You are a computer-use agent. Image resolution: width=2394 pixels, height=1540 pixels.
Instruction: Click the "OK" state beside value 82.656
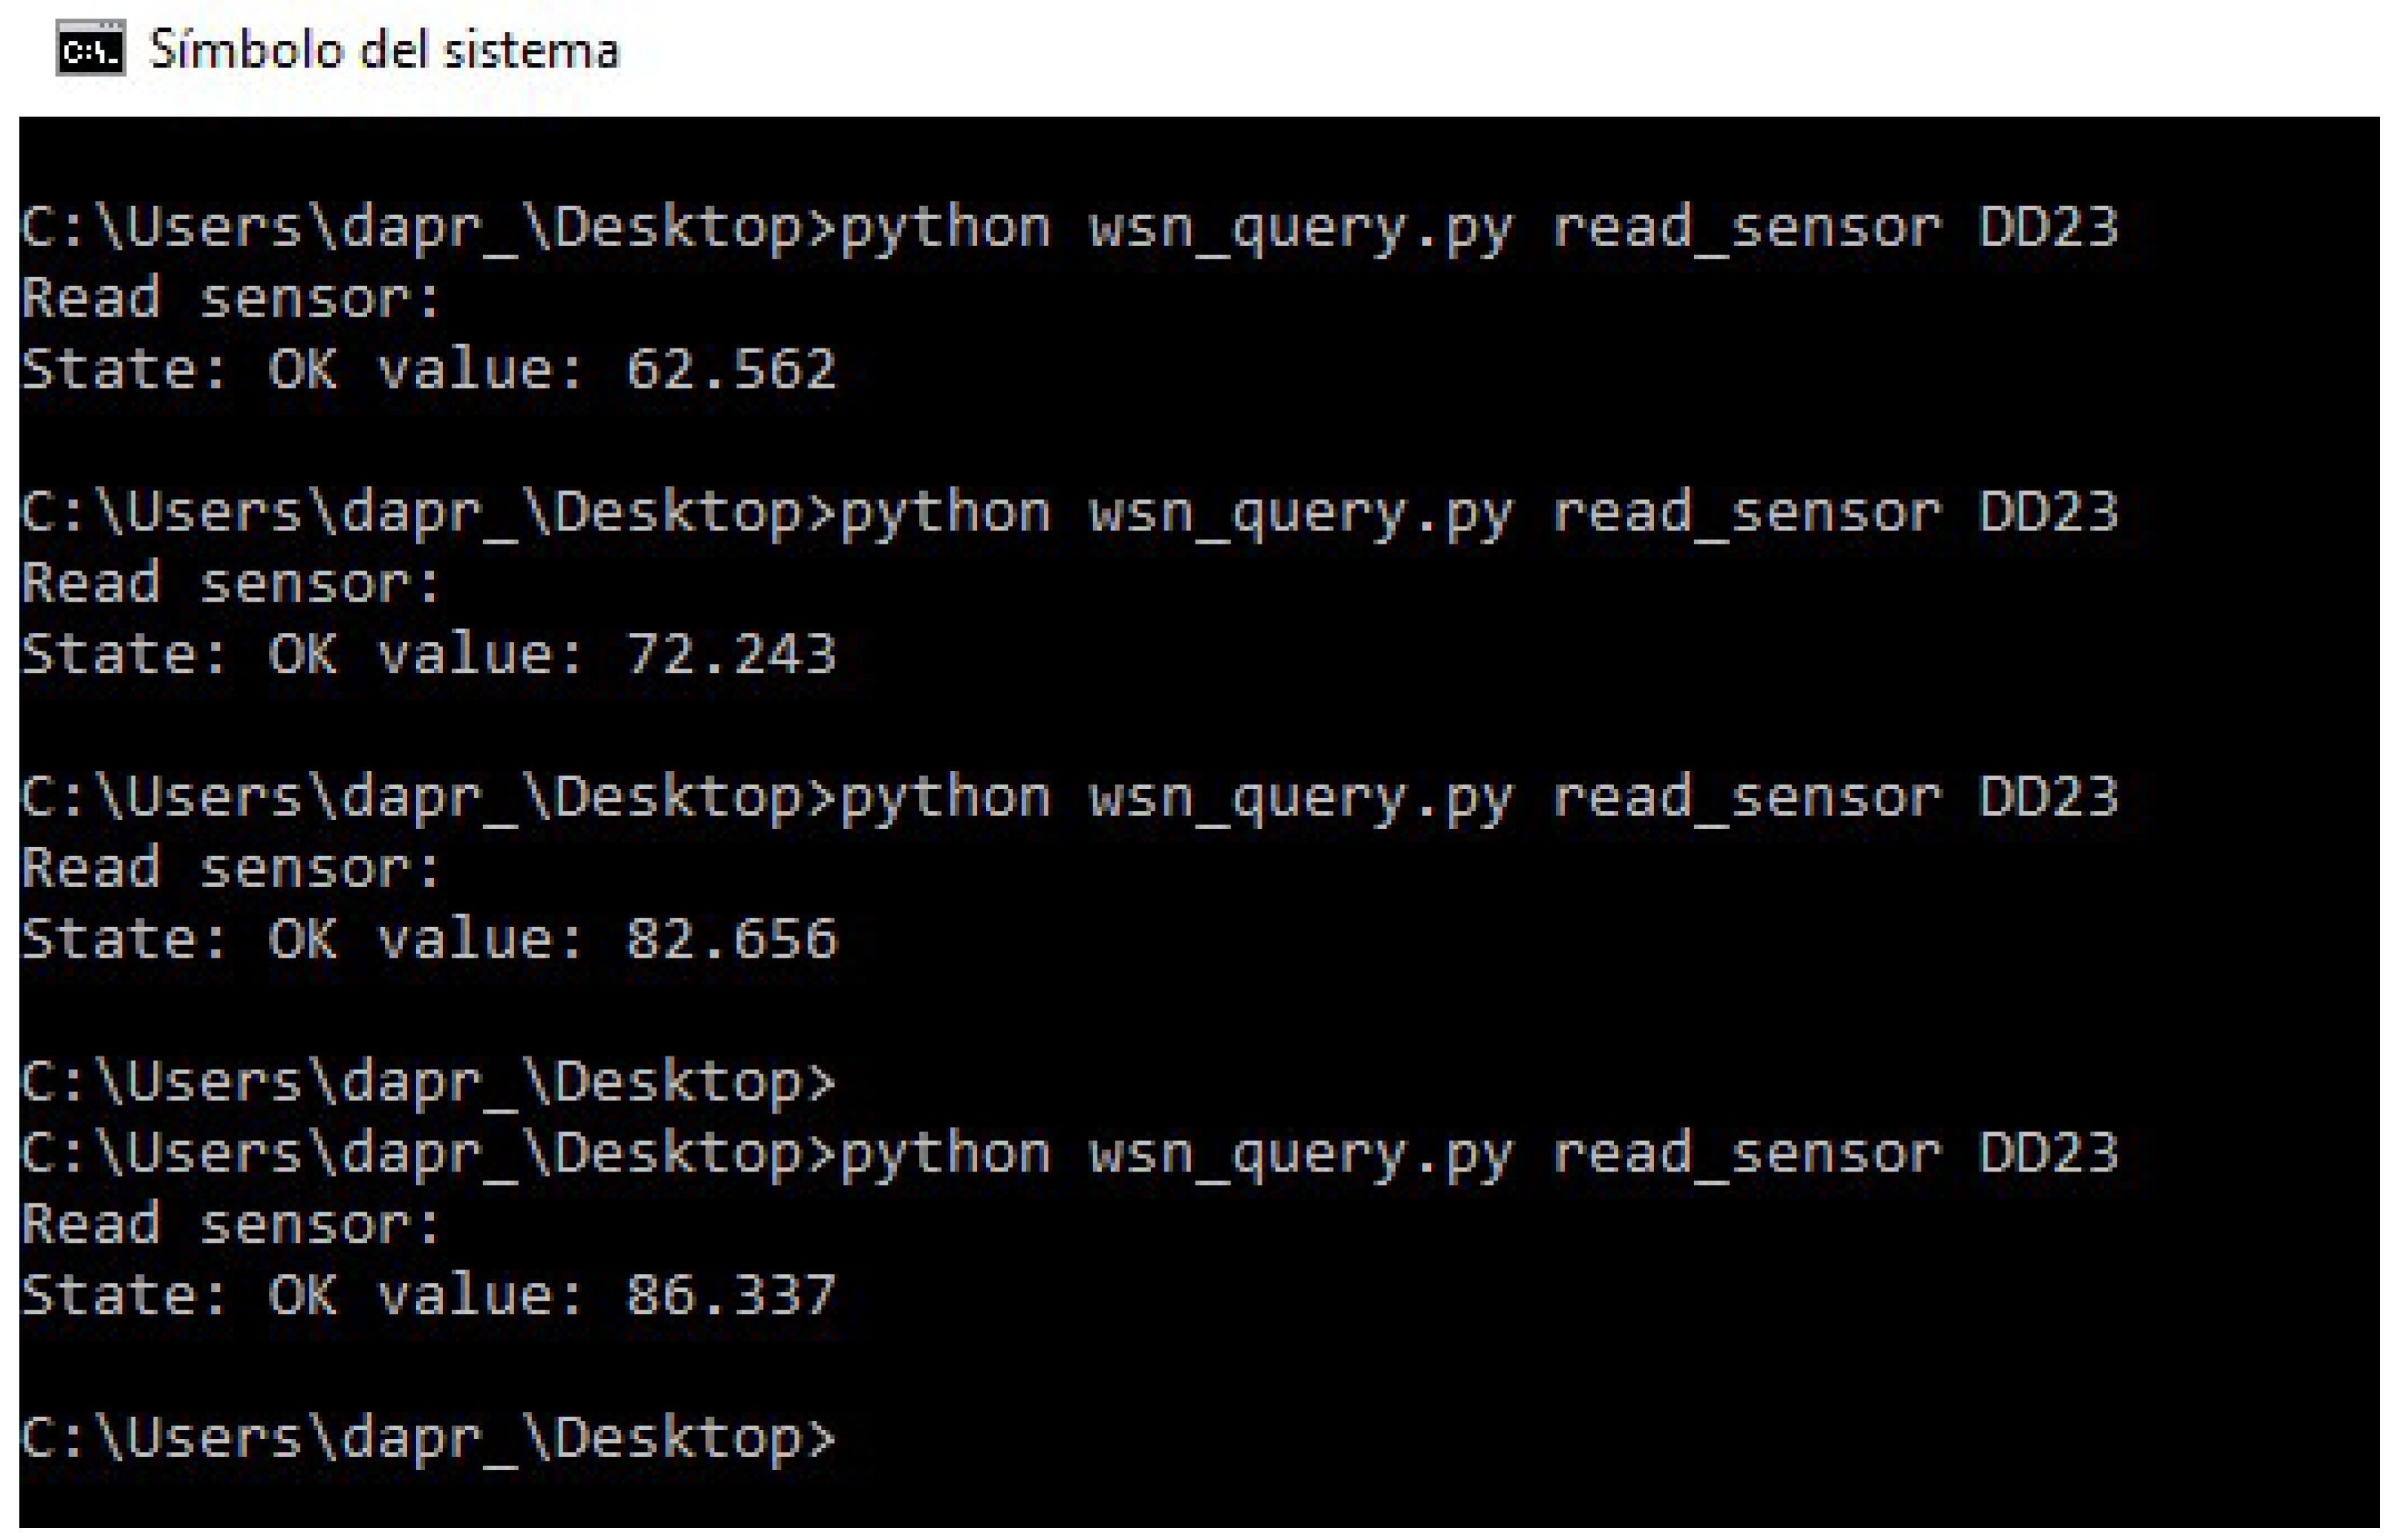[302, 938]
